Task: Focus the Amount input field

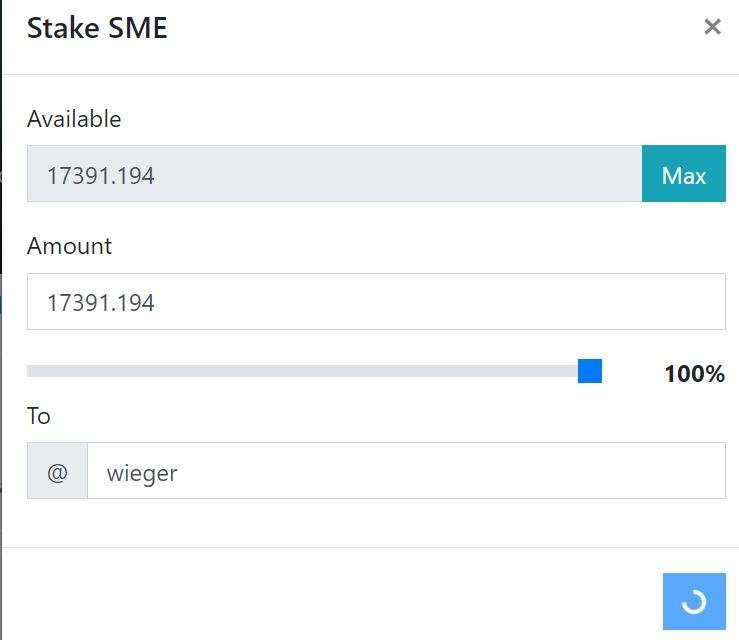Action: click(x=375, y=302)
